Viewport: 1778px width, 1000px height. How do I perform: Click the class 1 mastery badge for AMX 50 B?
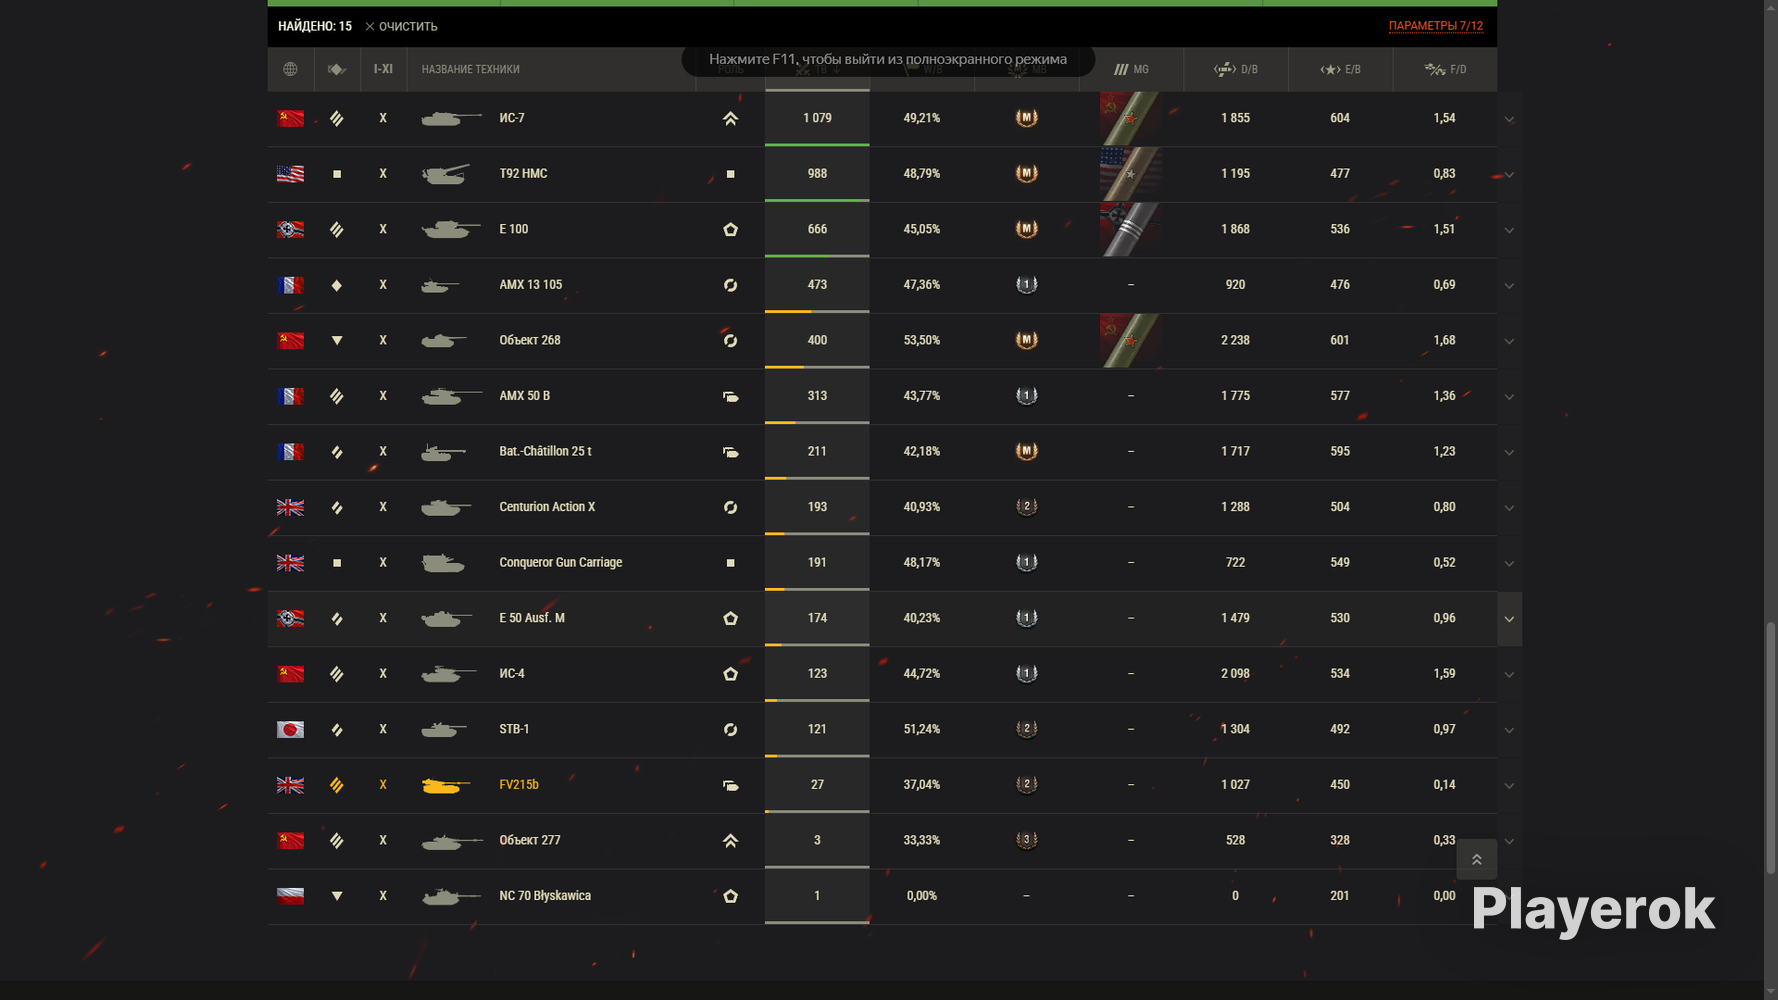(x=1026, y=396)
